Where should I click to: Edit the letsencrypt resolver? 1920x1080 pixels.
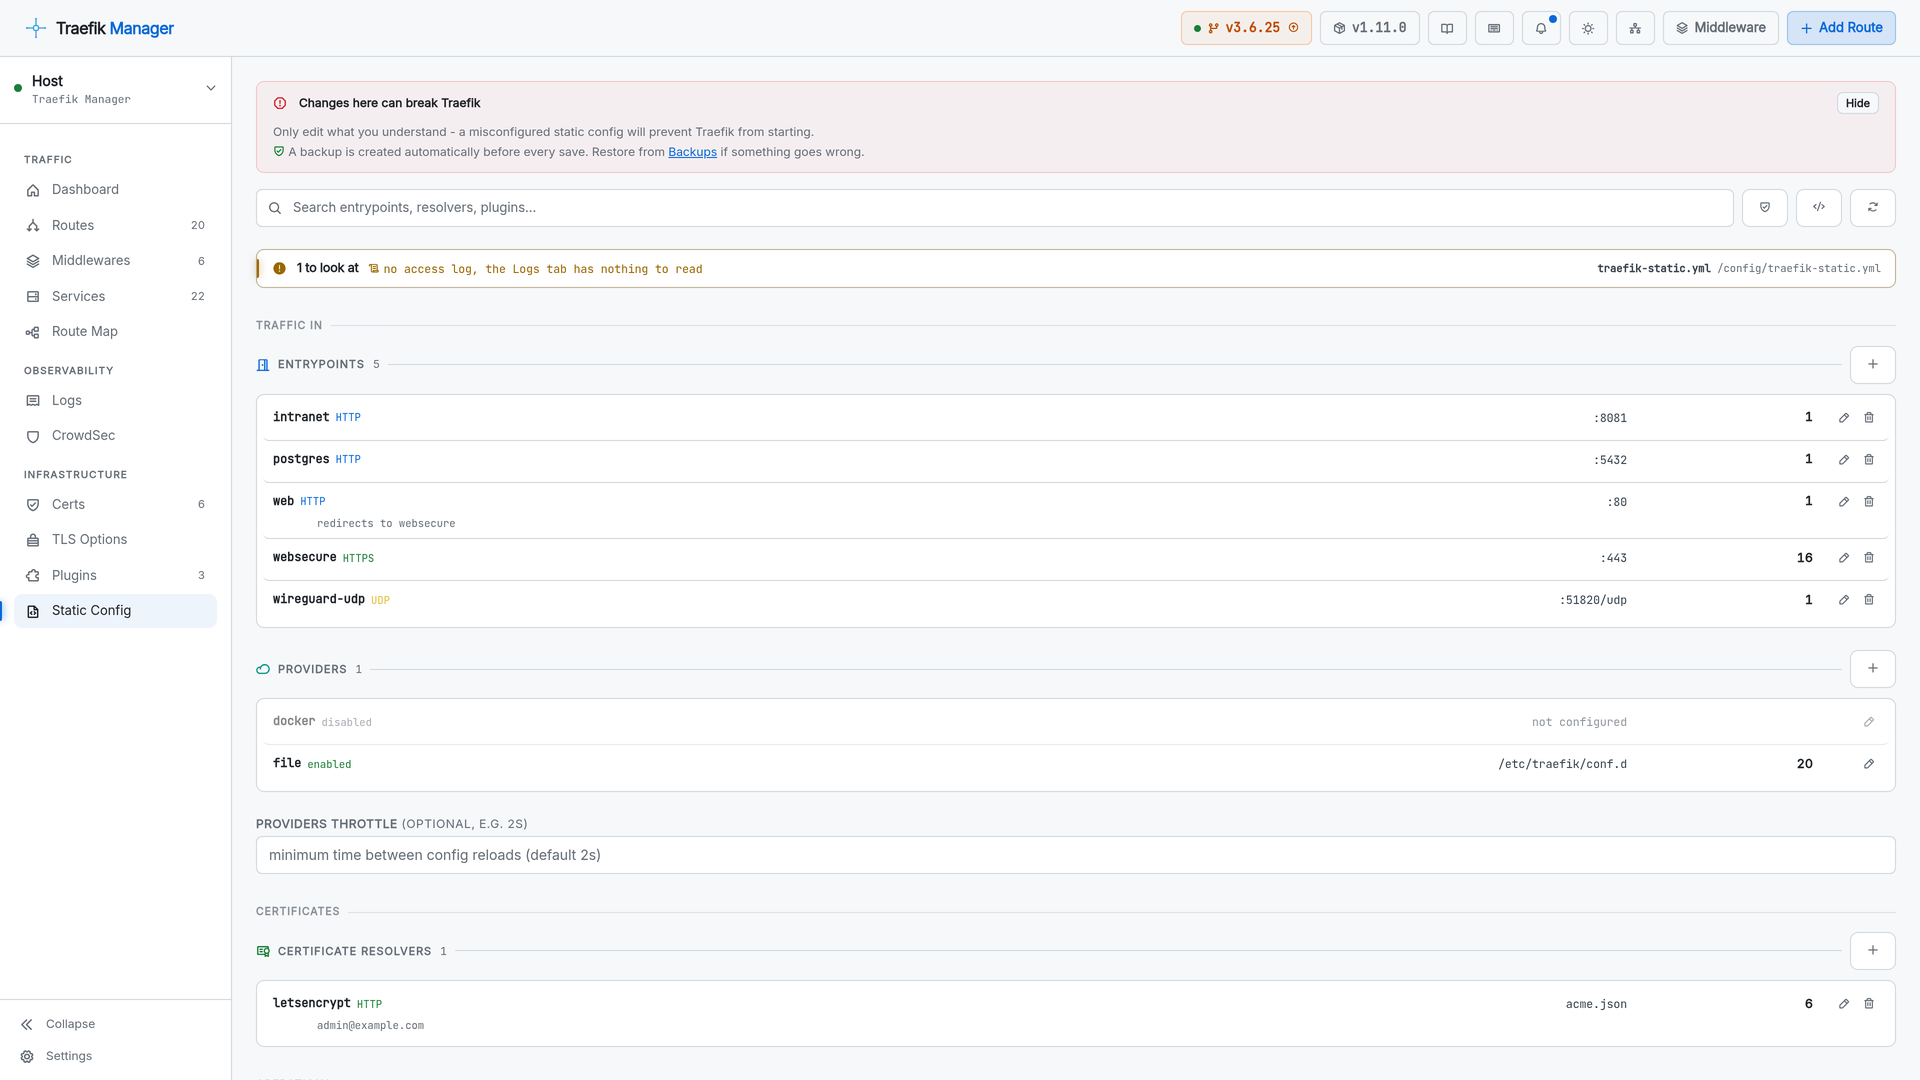[x=1844, y=1004]
